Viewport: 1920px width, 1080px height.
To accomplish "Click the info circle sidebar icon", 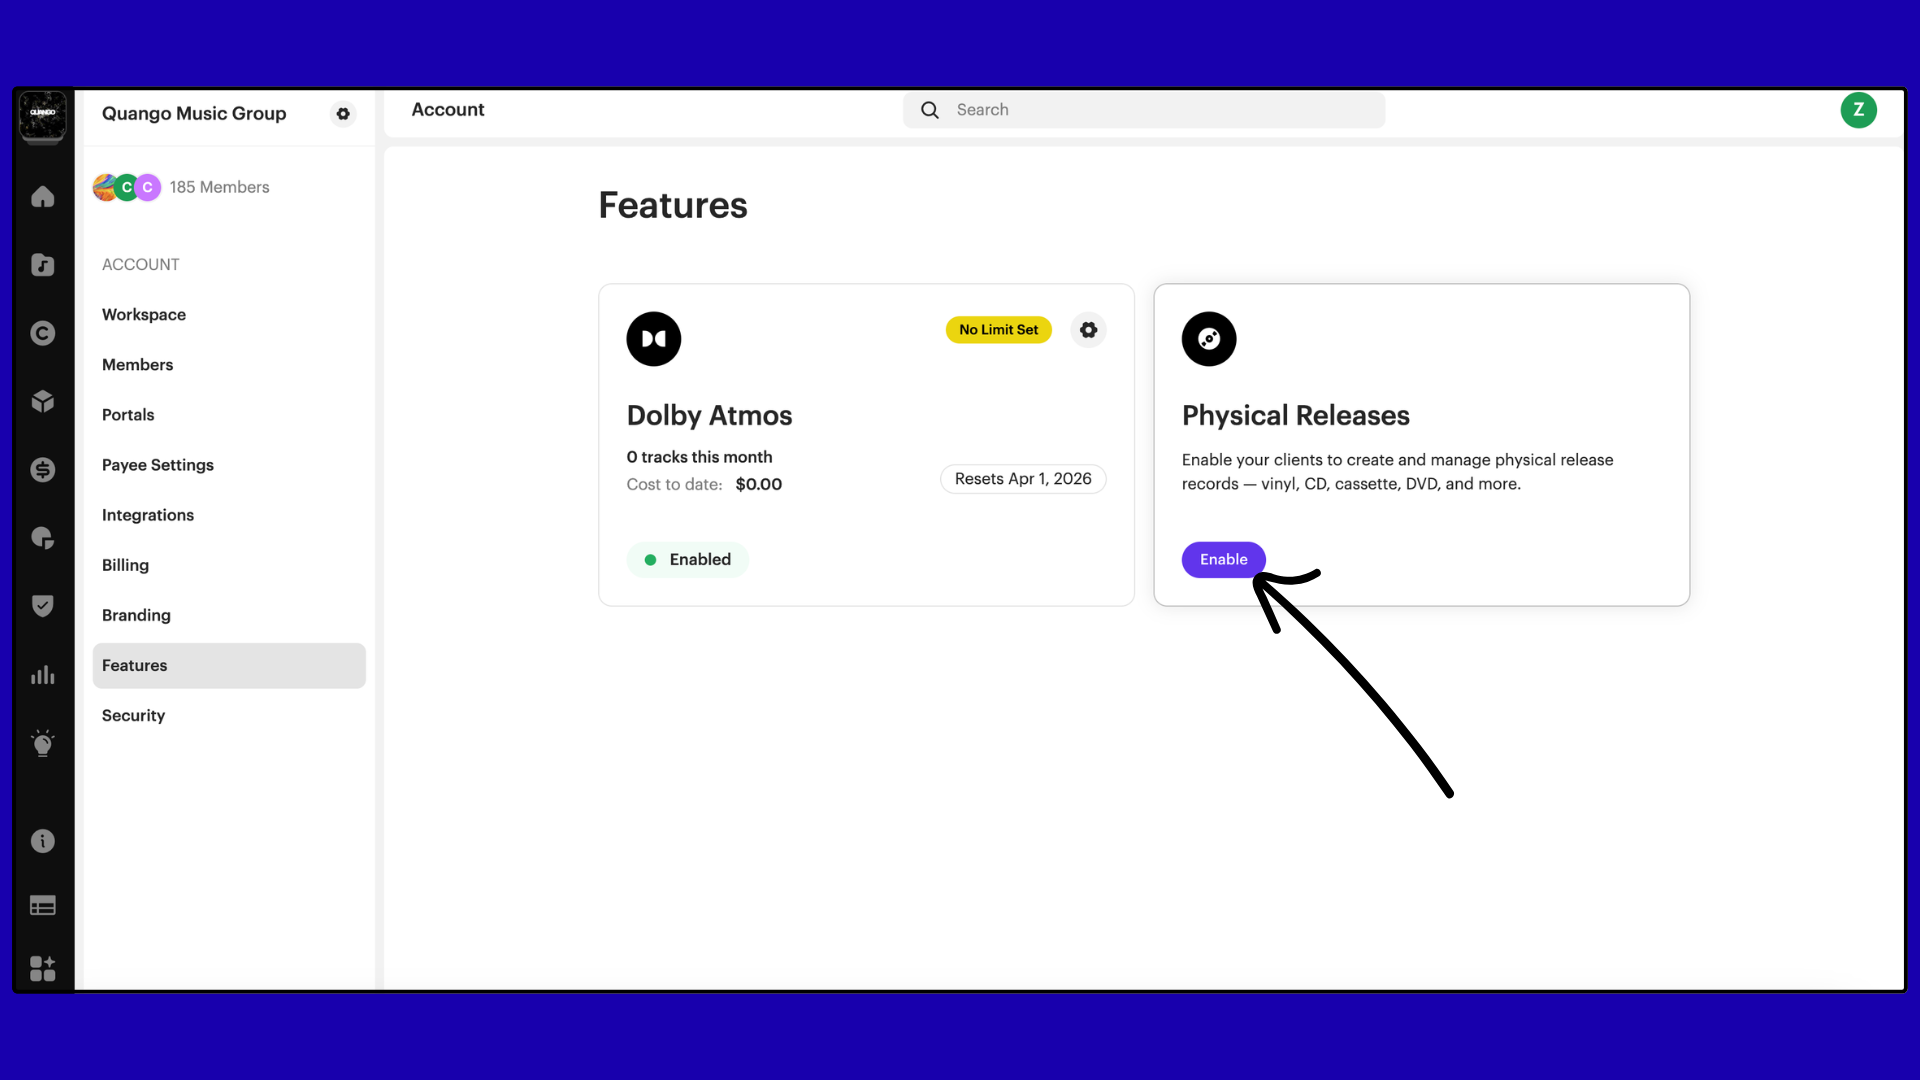I will point(42,841).
